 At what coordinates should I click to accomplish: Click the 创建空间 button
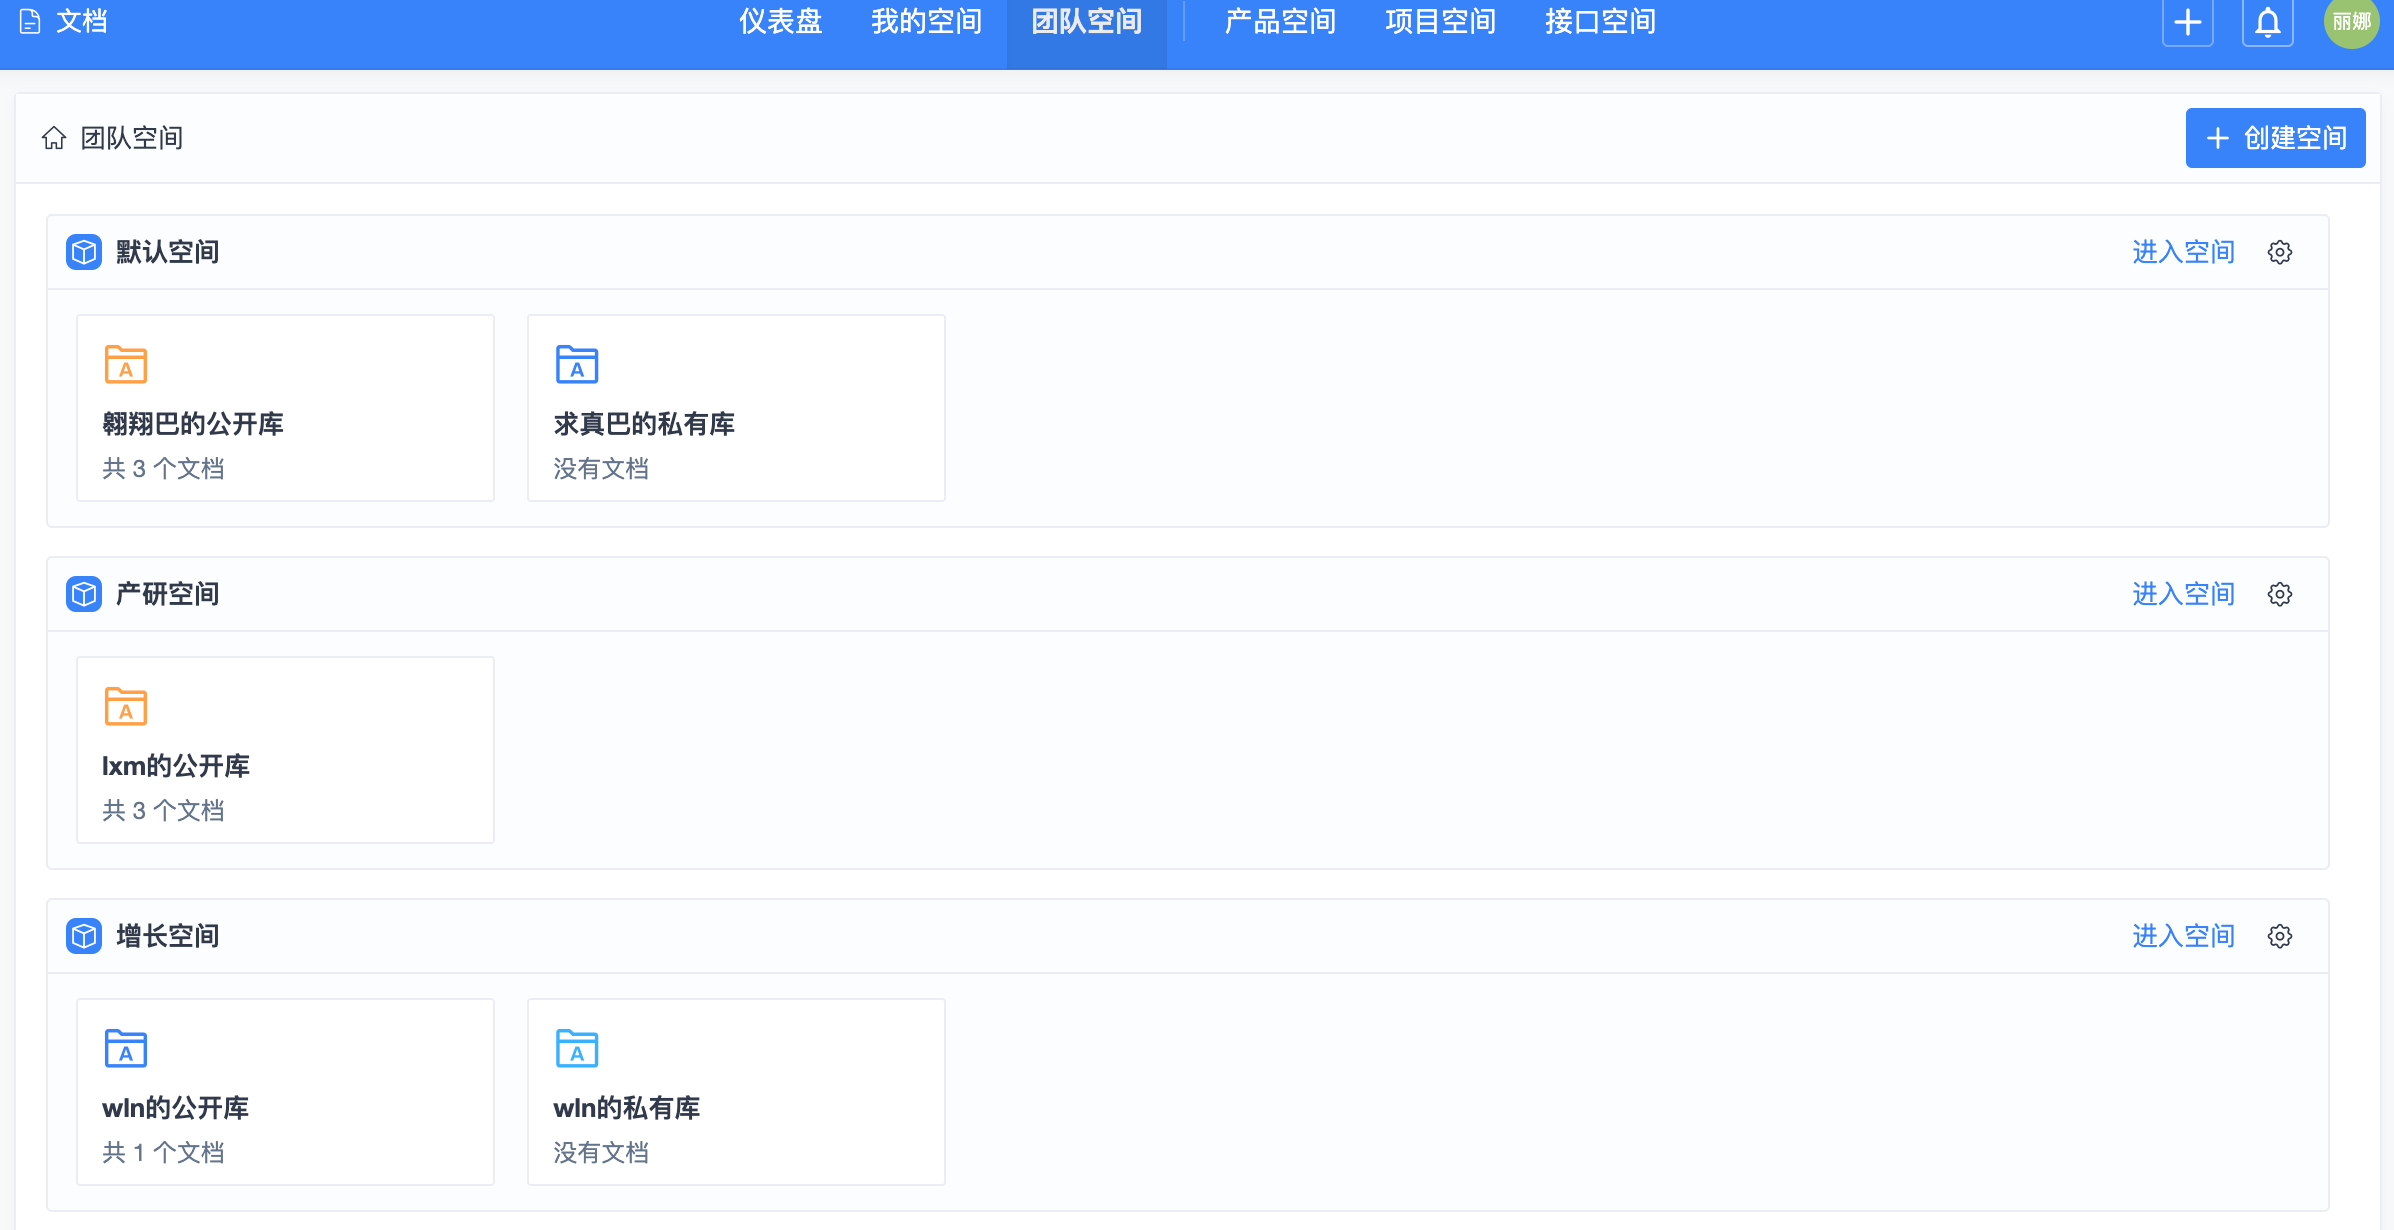(2275, 138)
